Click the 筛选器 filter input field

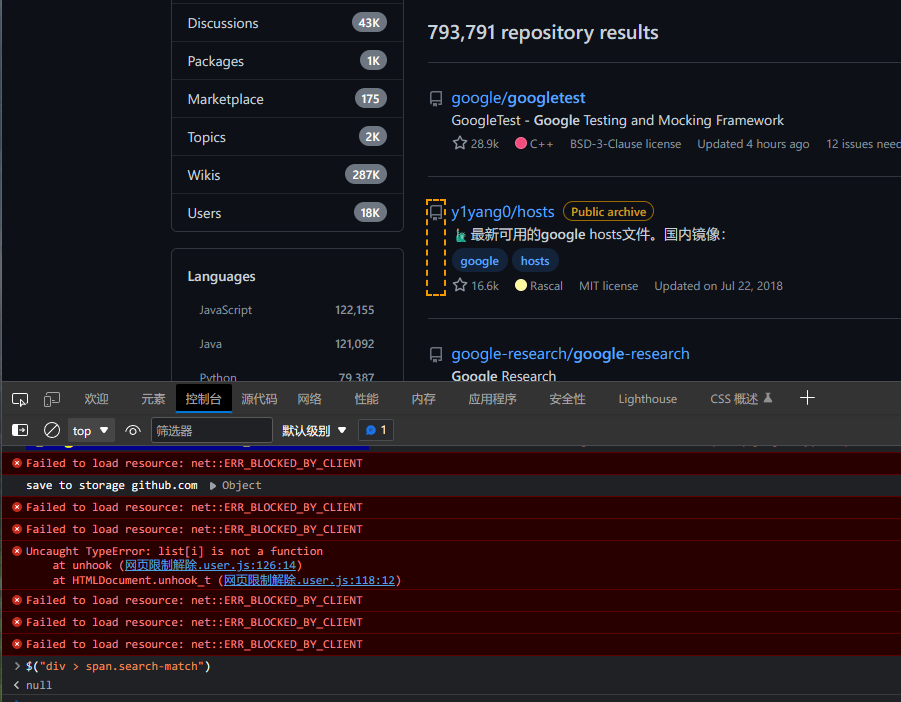[x=211, y=430]
